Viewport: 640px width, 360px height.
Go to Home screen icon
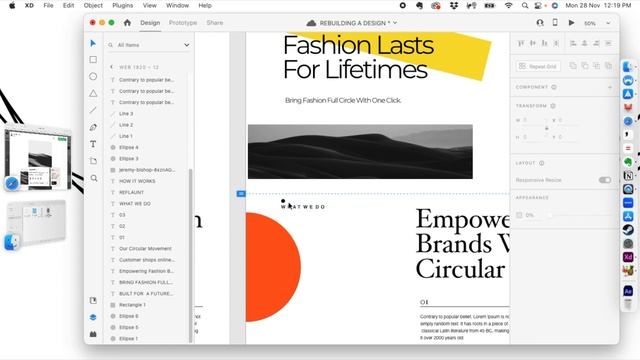point(127,23)
